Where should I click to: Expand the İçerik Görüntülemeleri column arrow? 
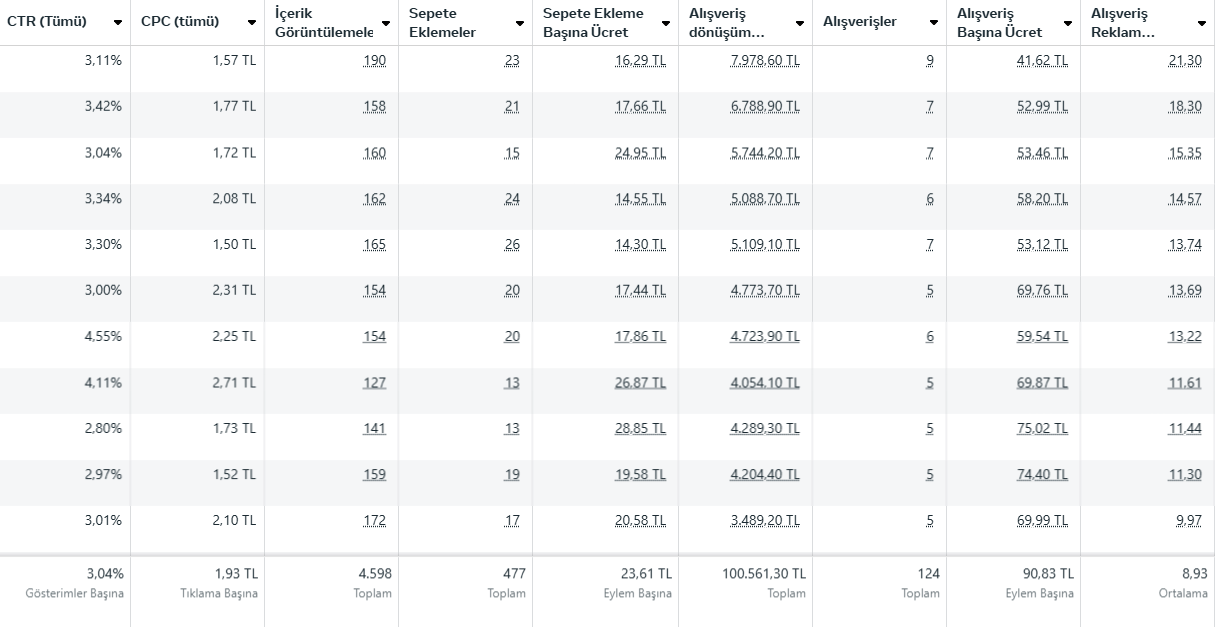(386, 23)
